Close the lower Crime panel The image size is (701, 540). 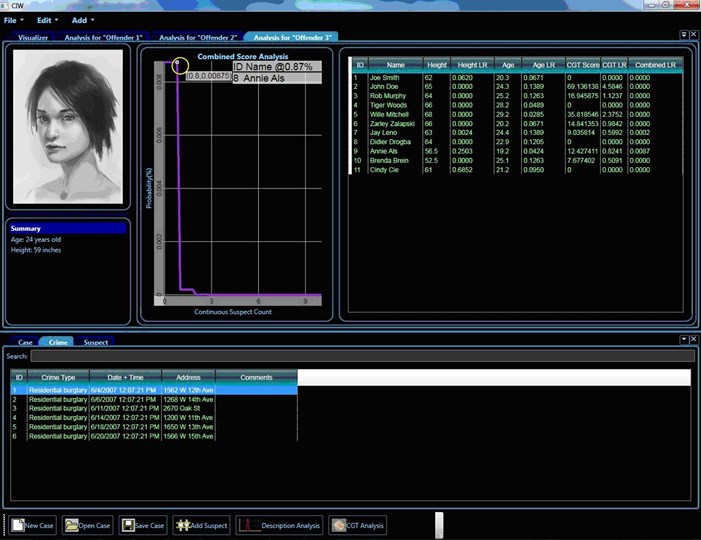click(693, 340)
